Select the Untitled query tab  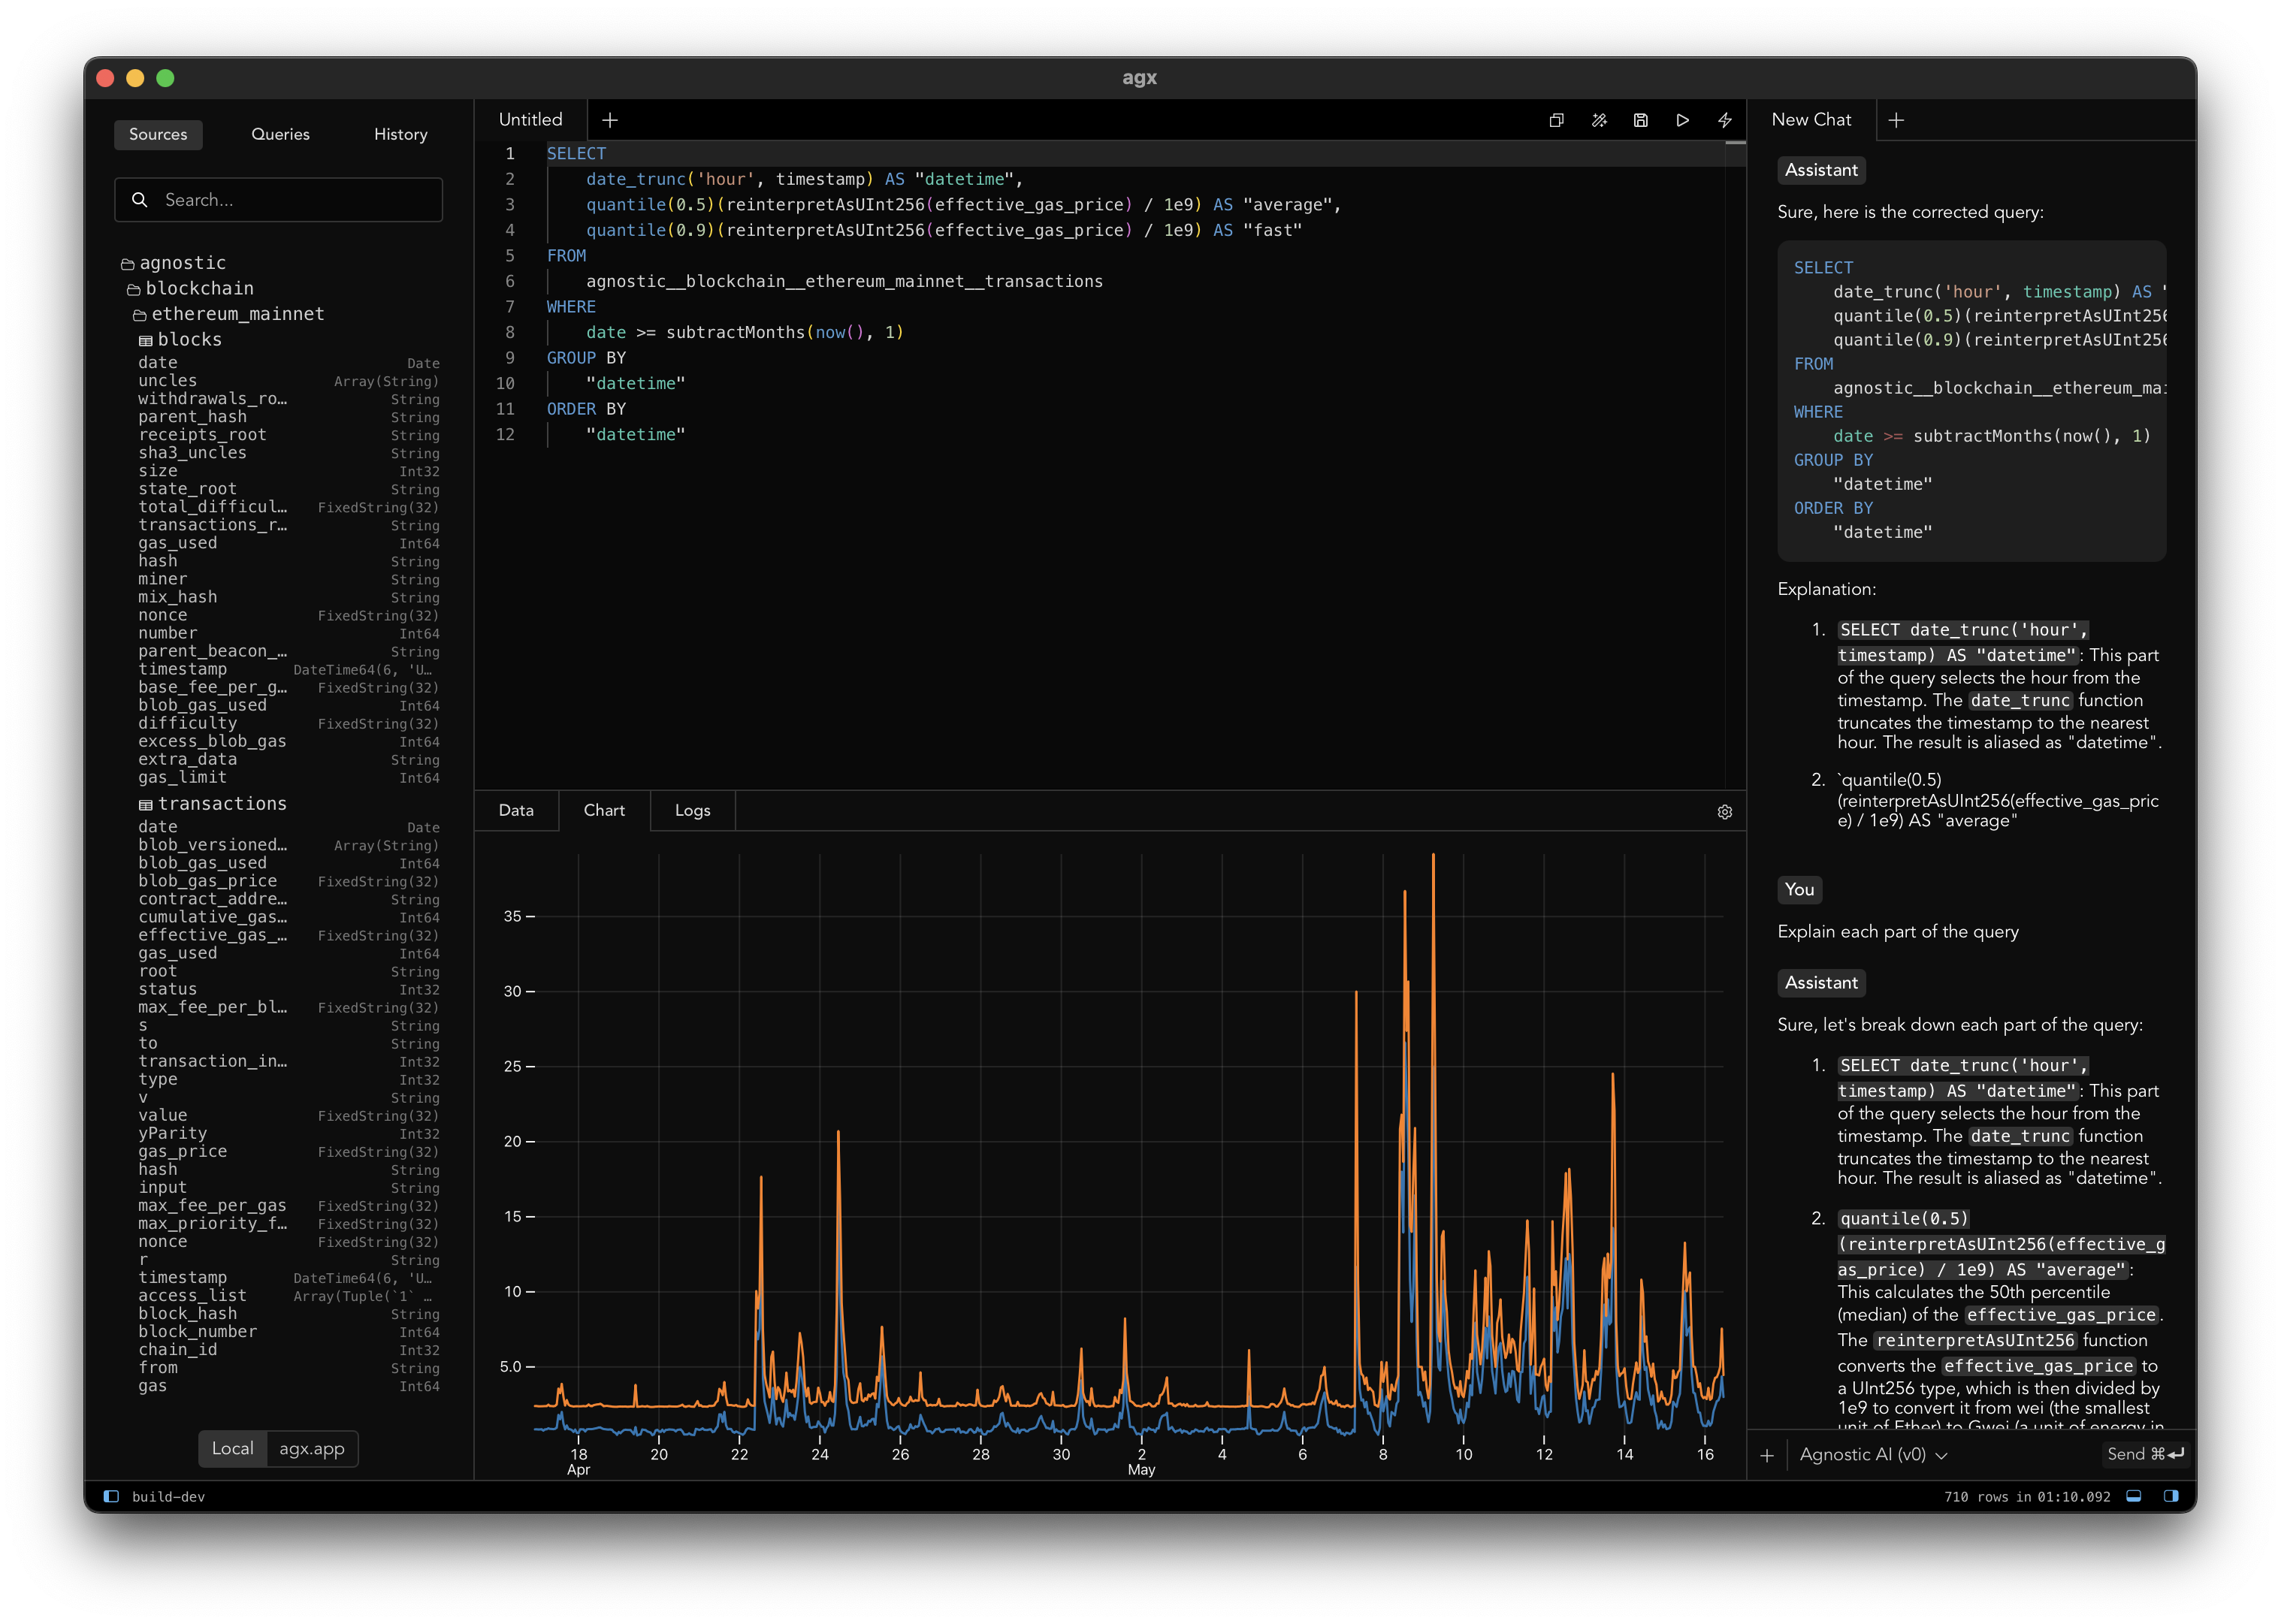tap(530, 120)
